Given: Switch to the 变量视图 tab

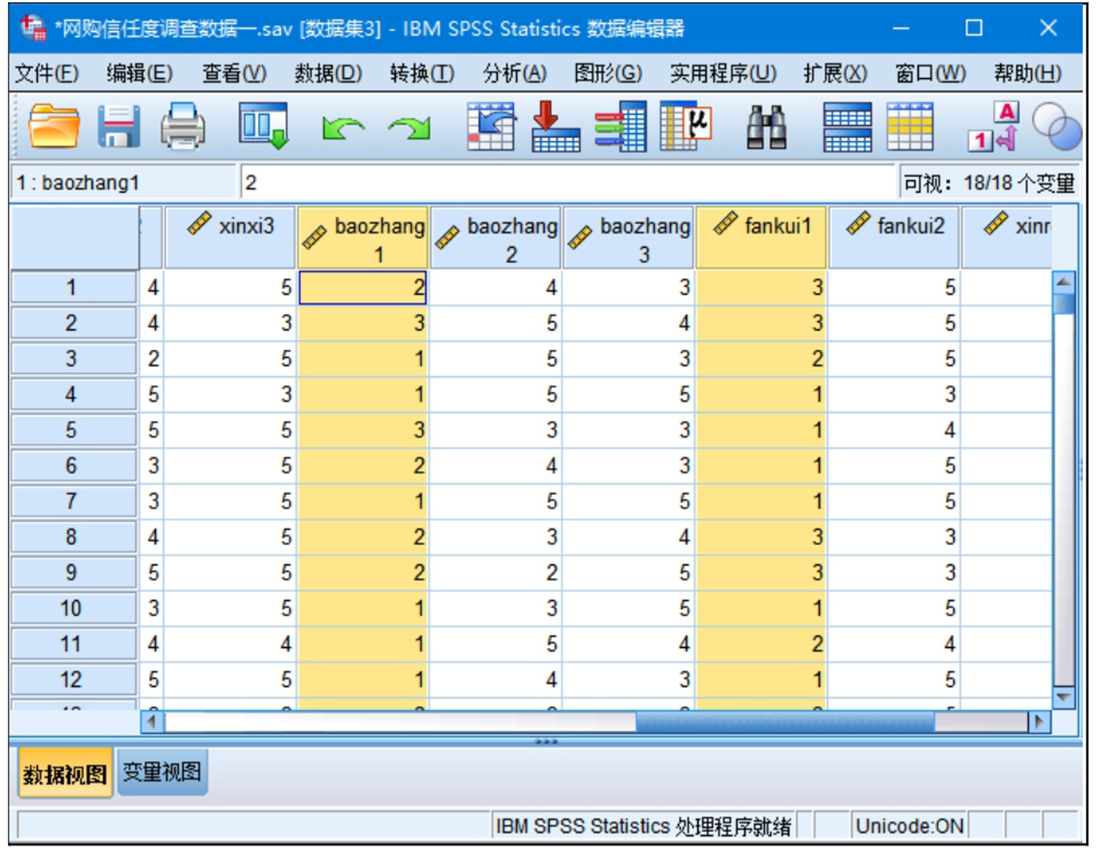Looking at the screenshot, I should tap(162, 773).
